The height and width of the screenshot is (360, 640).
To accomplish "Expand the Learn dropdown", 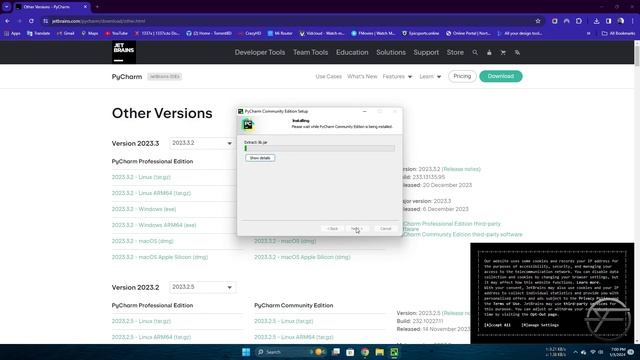I will tap(430, 76).
